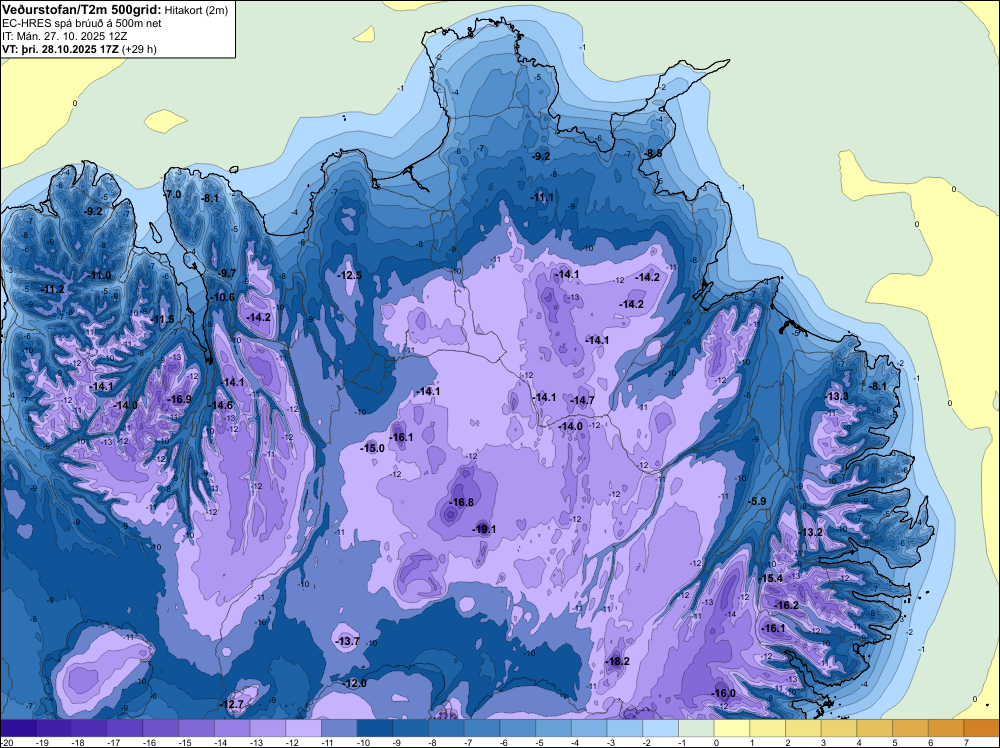Click the -19.1 temperature label on the map
The height and width of the screenshot is (748, 1000).
[x=483, y=529]
